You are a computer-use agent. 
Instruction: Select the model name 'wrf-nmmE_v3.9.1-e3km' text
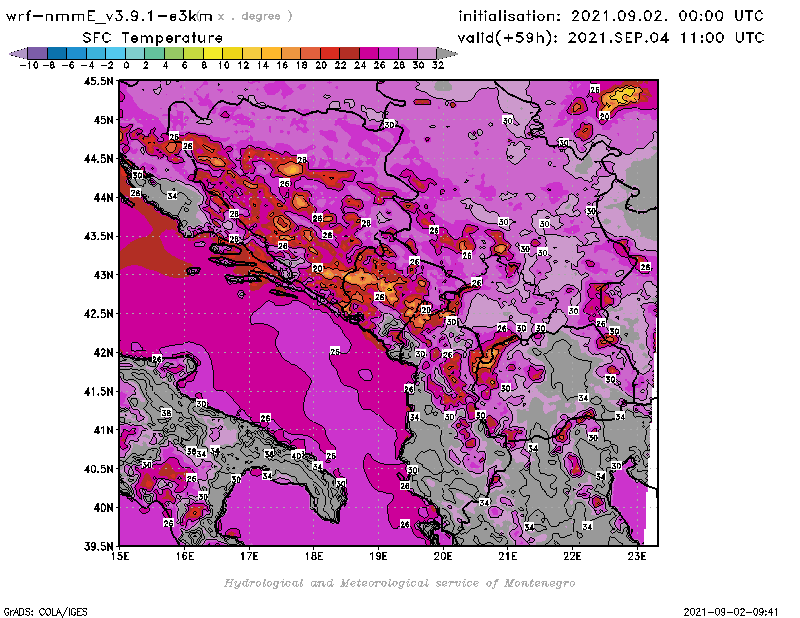[109, 16]
